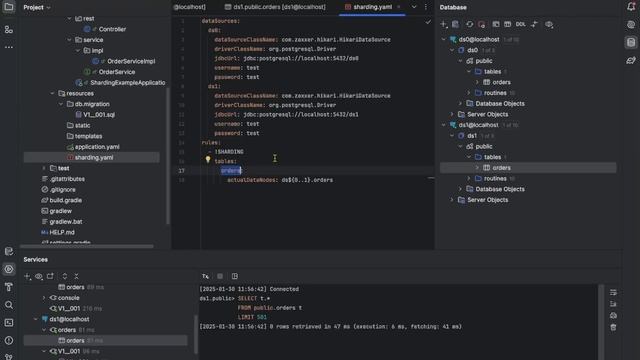Open table editor icon in Database toolbar

(507, 24)
